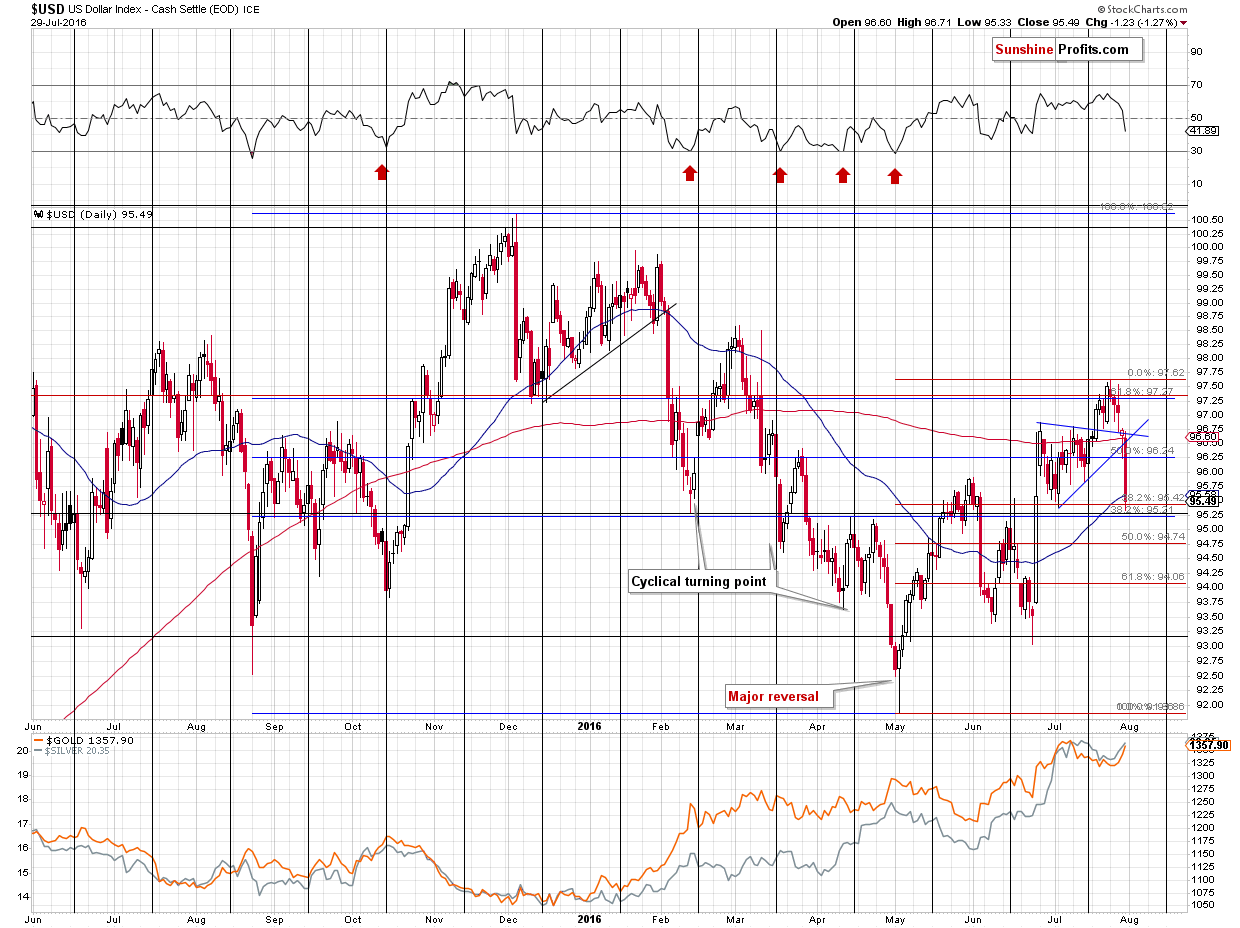This screenshot has height=928, width=1240.
Task: Click the 10 level on the RSI axis
Action: pos(1197,184)
